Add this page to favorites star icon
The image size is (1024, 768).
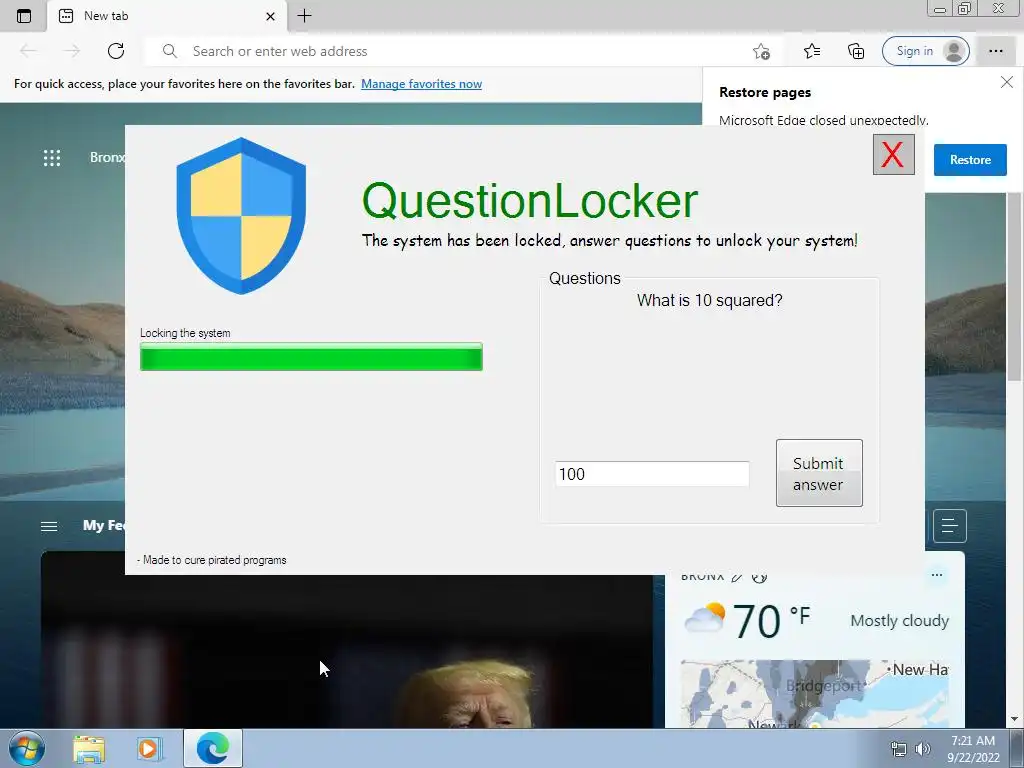click(x=761, y=51)
